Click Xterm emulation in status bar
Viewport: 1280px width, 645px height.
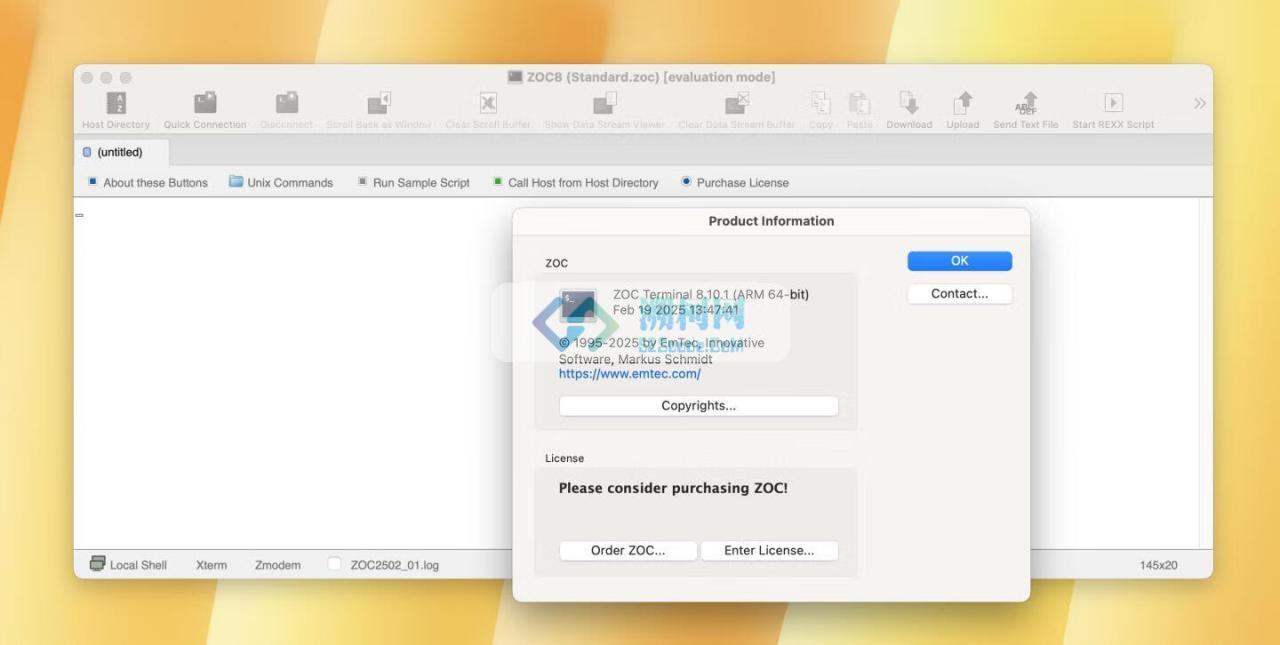(x=211, y=565)
